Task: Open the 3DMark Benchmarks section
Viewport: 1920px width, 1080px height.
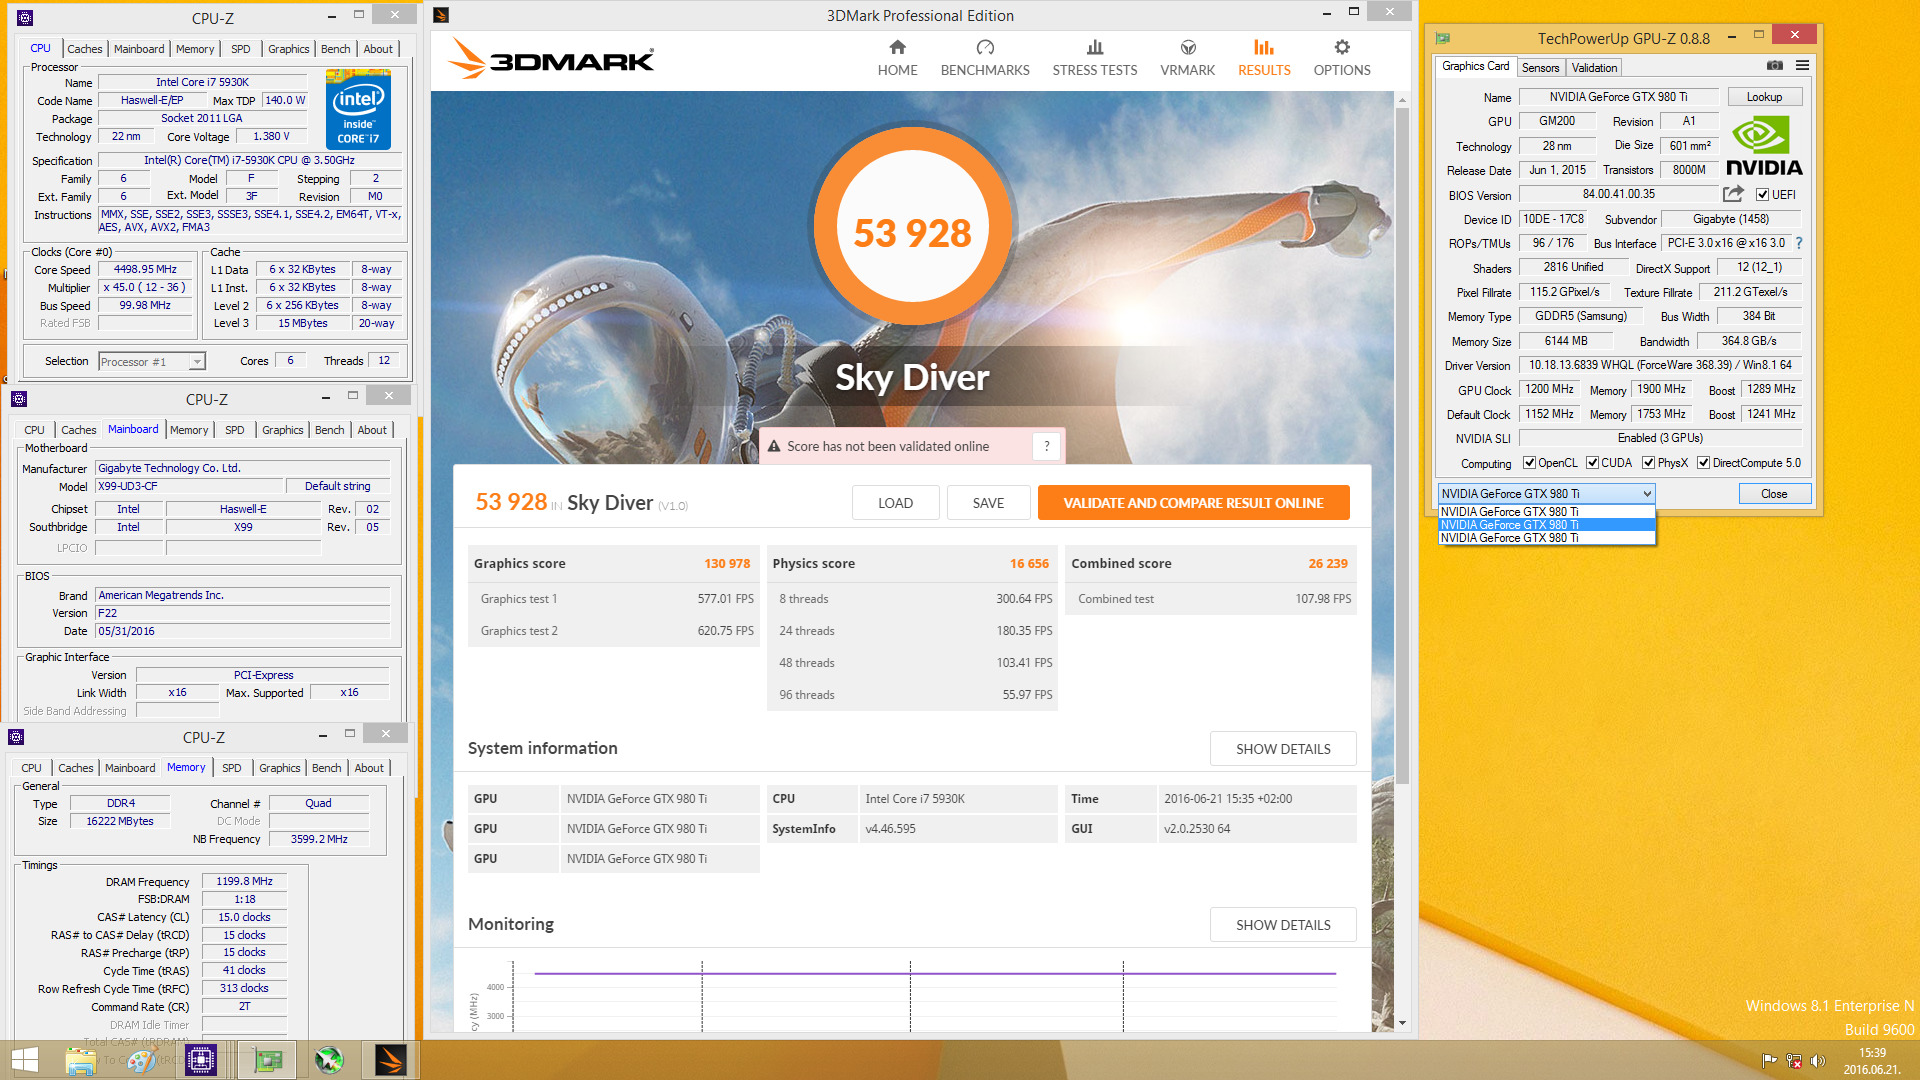Action: click(984, 58)
